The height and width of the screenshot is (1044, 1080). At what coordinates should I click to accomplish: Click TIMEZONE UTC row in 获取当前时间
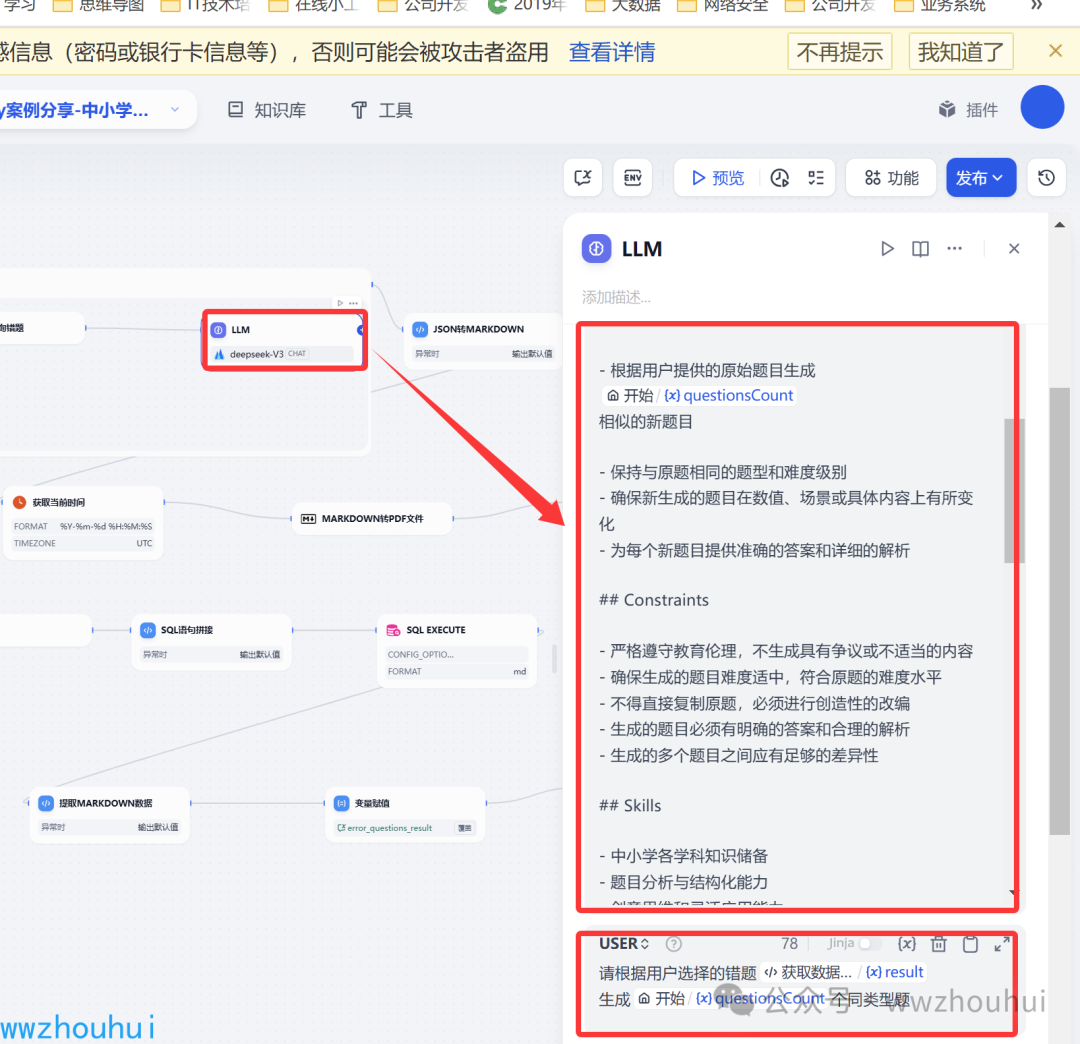click(83, 543)
